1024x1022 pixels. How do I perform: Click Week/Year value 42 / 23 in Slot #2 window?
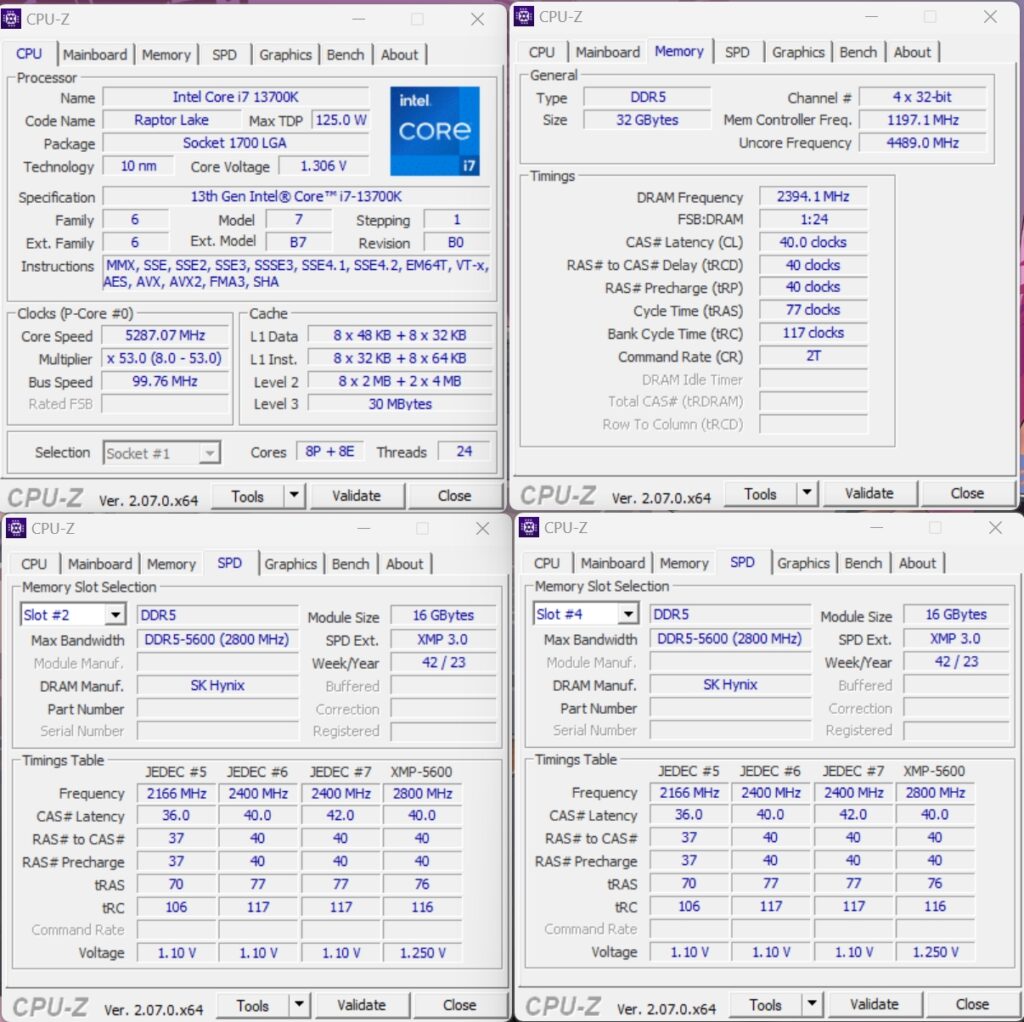coord(443,662)
